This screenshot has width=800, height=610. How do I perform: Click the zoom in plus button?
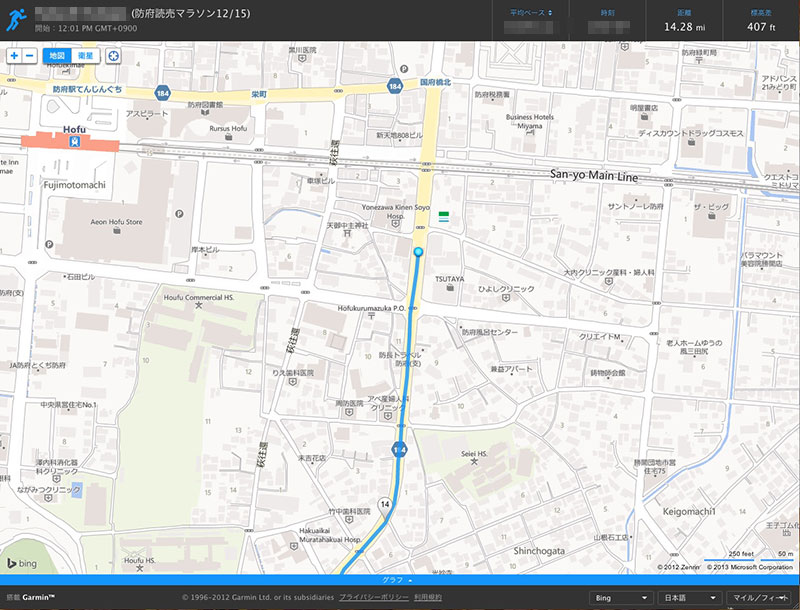(14, 55)
